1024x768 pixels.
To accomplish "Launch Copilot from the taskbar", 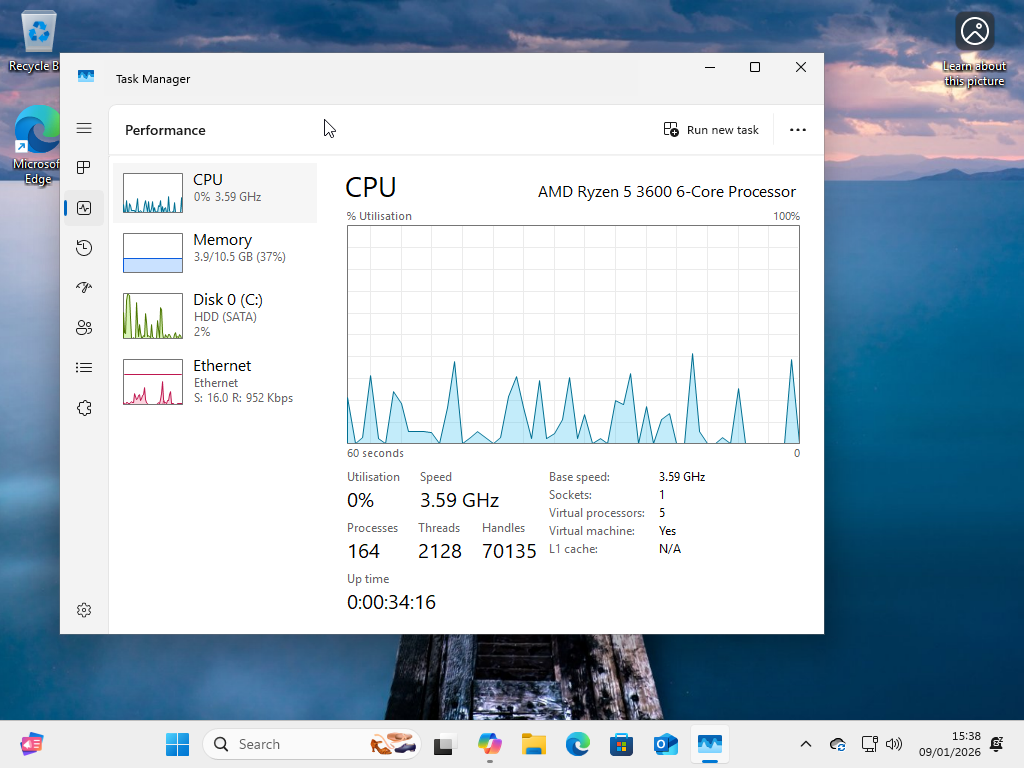I will point(489,744).
